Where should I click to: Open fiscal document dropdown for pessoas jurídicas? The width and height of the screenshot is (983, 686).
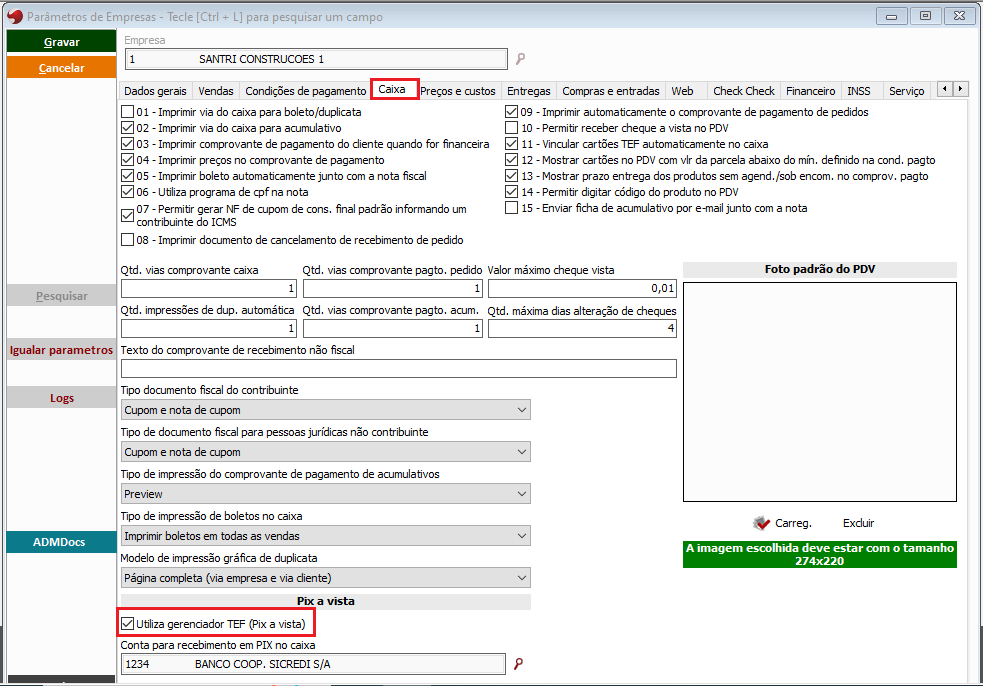click(325, 451)
